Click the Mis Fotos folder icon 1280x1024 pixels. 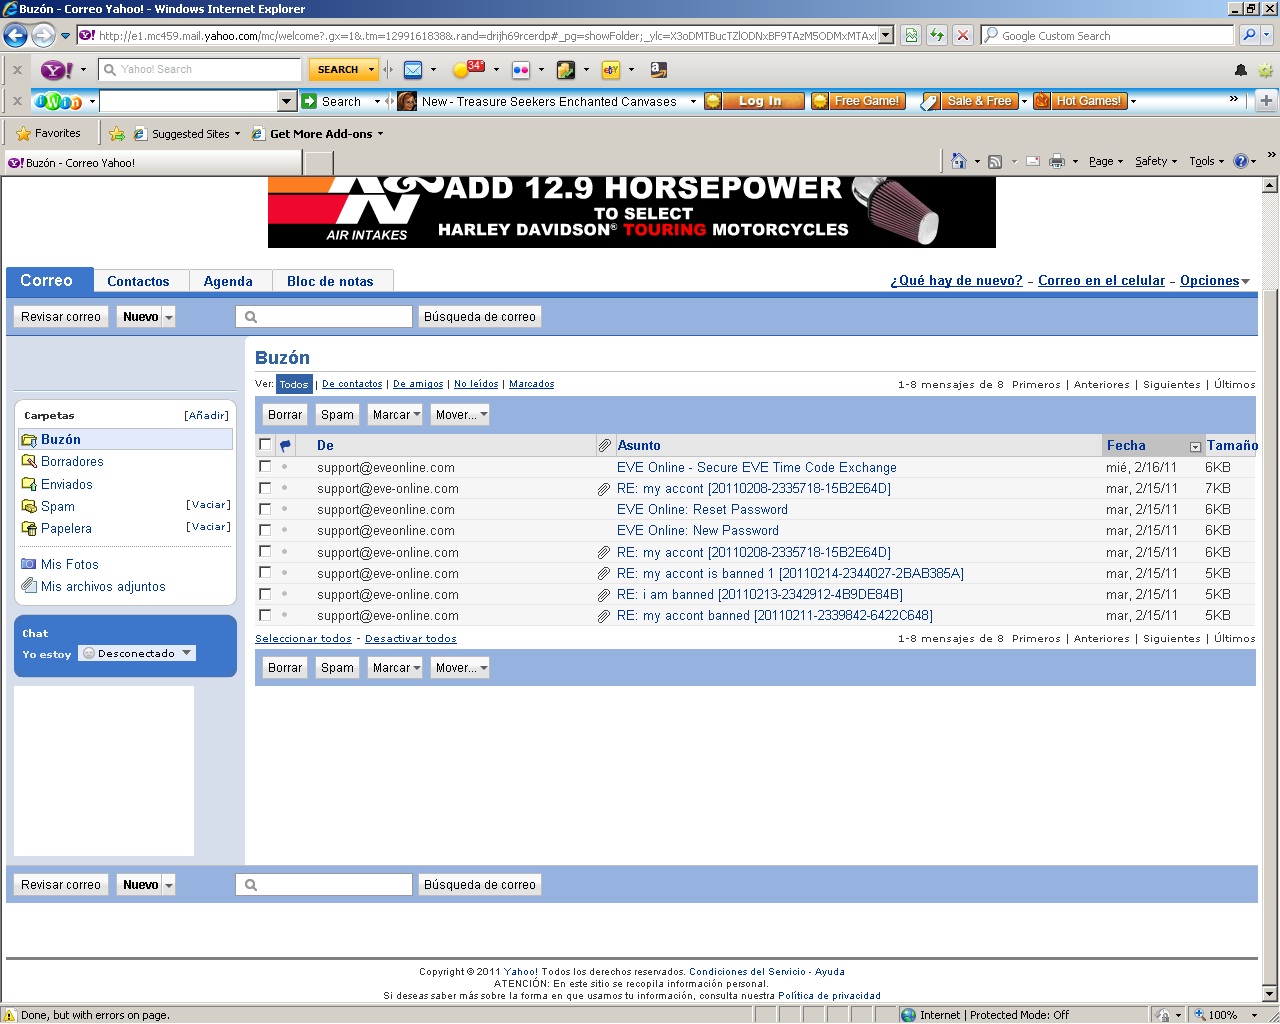coord(29,564)
